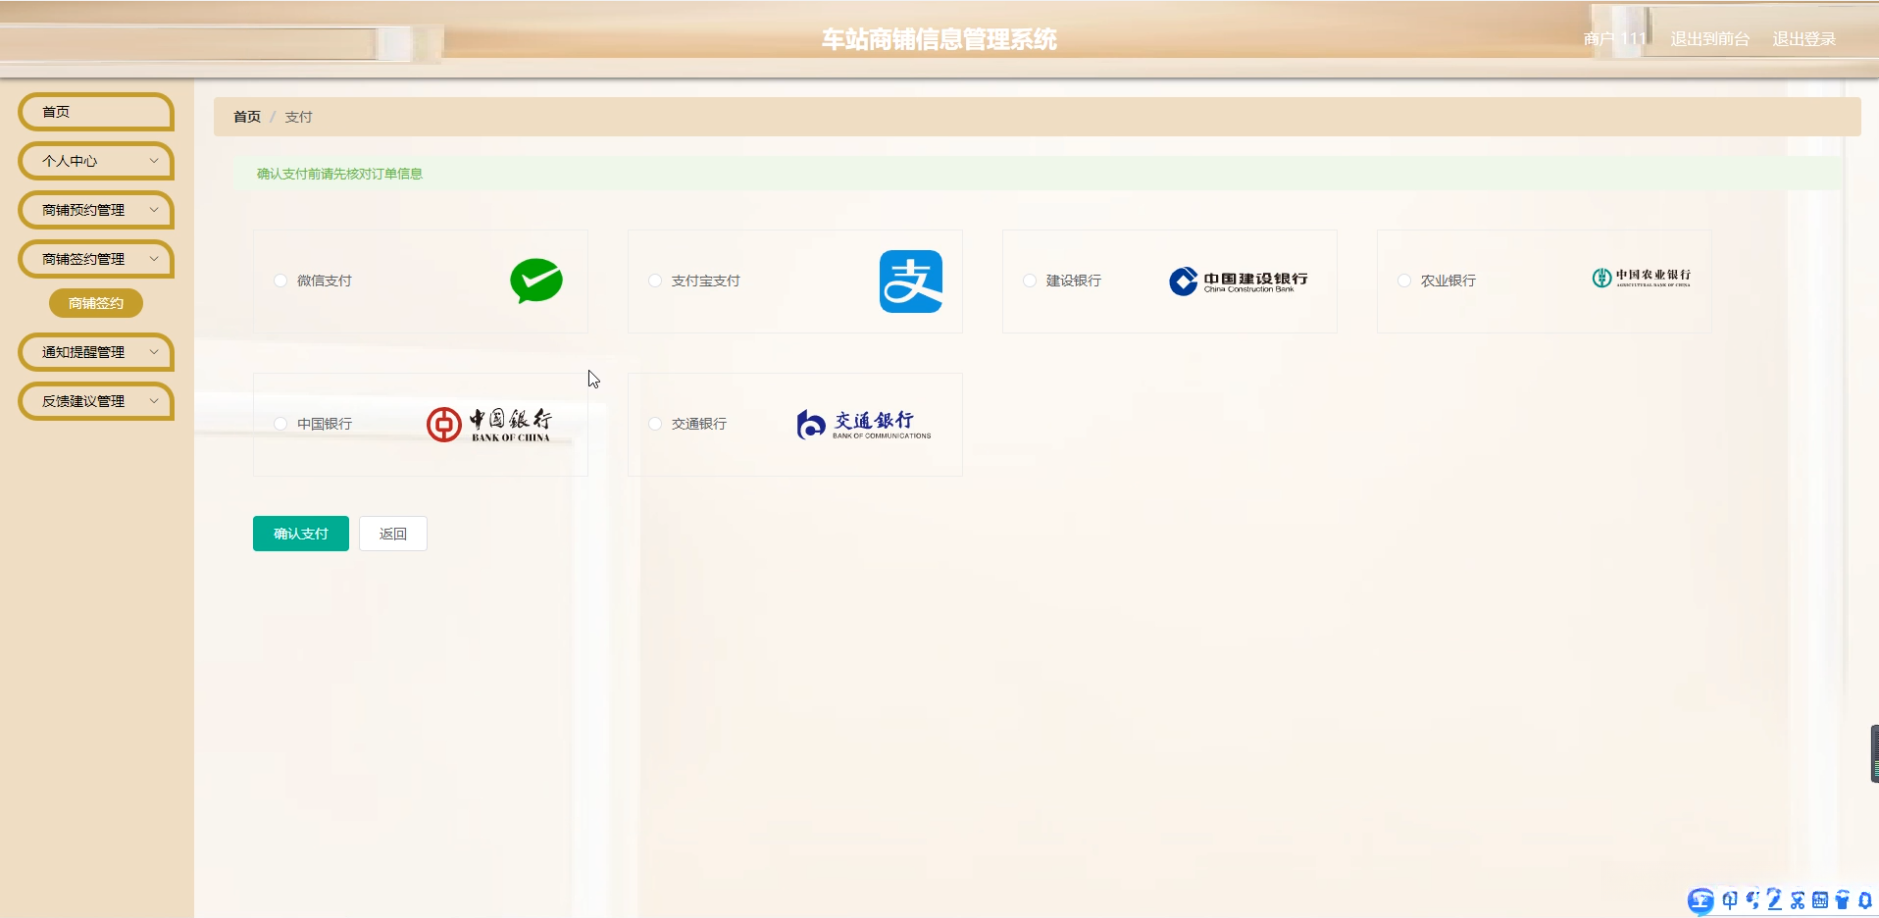Image resolution: width=1879 pixels, height=918 pixels.
Task: Expand the 商铺预约管理 chevron
Action: 154,210
